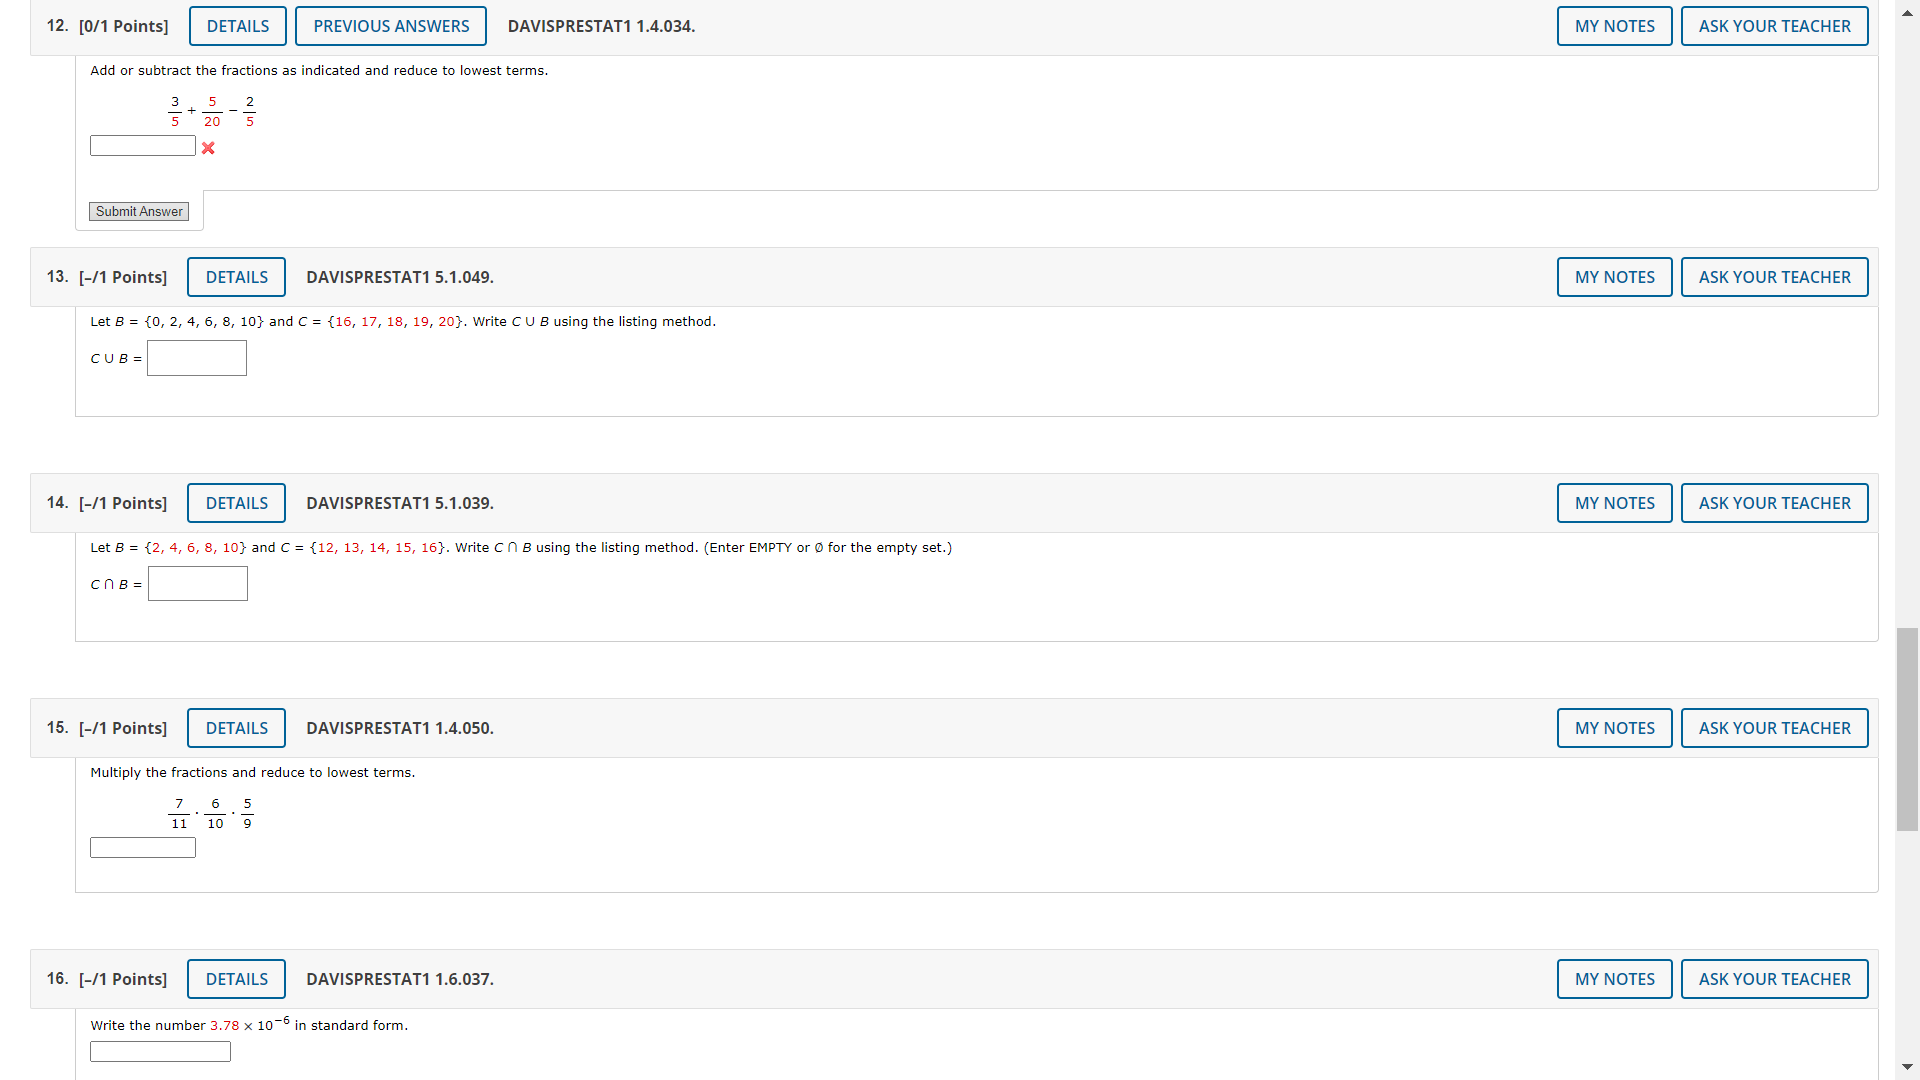Open MY NOTES for question 15

[x=1614, y=728]
